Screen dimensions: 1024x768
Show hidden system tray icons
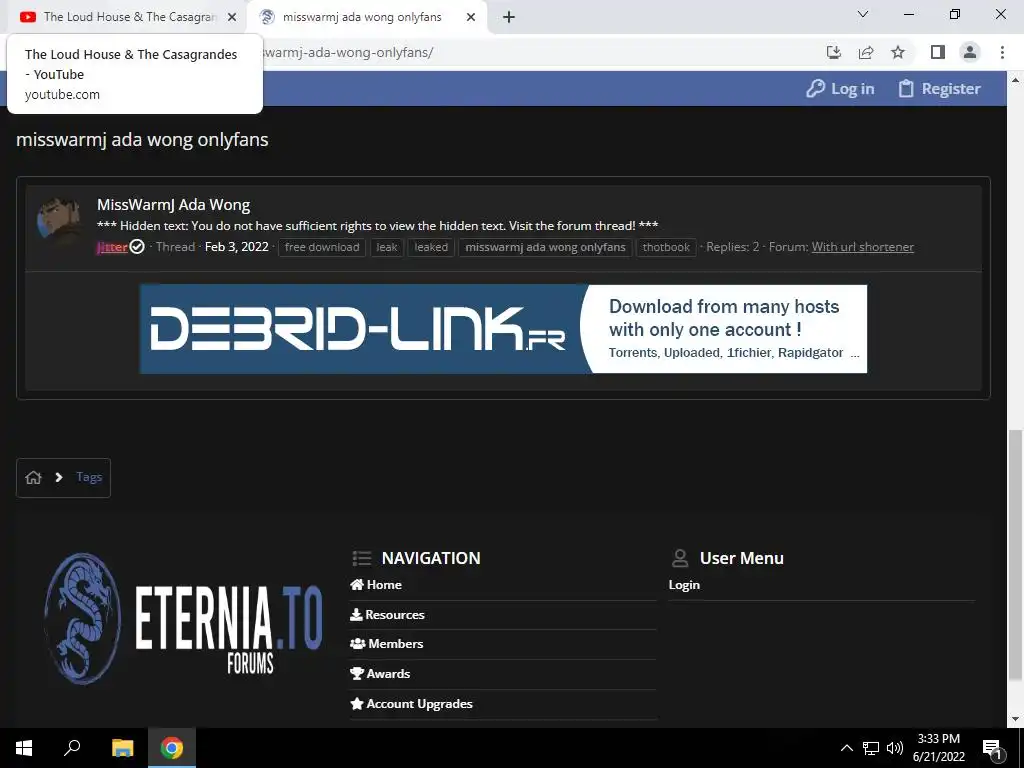[846, 748]
